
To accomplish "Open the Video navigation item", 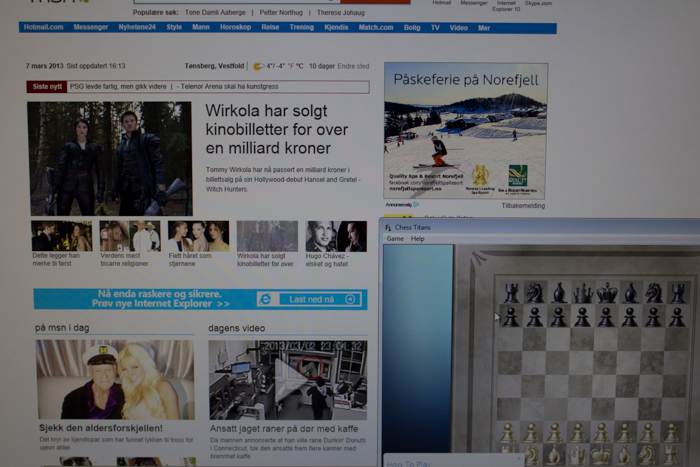I will (458, 28).
